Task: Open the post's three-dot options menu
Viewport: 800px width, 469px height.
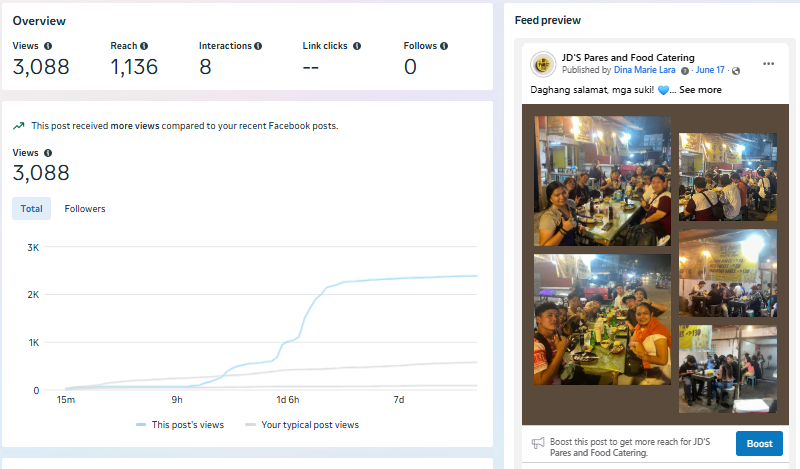Action: click(x=768, y=64)
